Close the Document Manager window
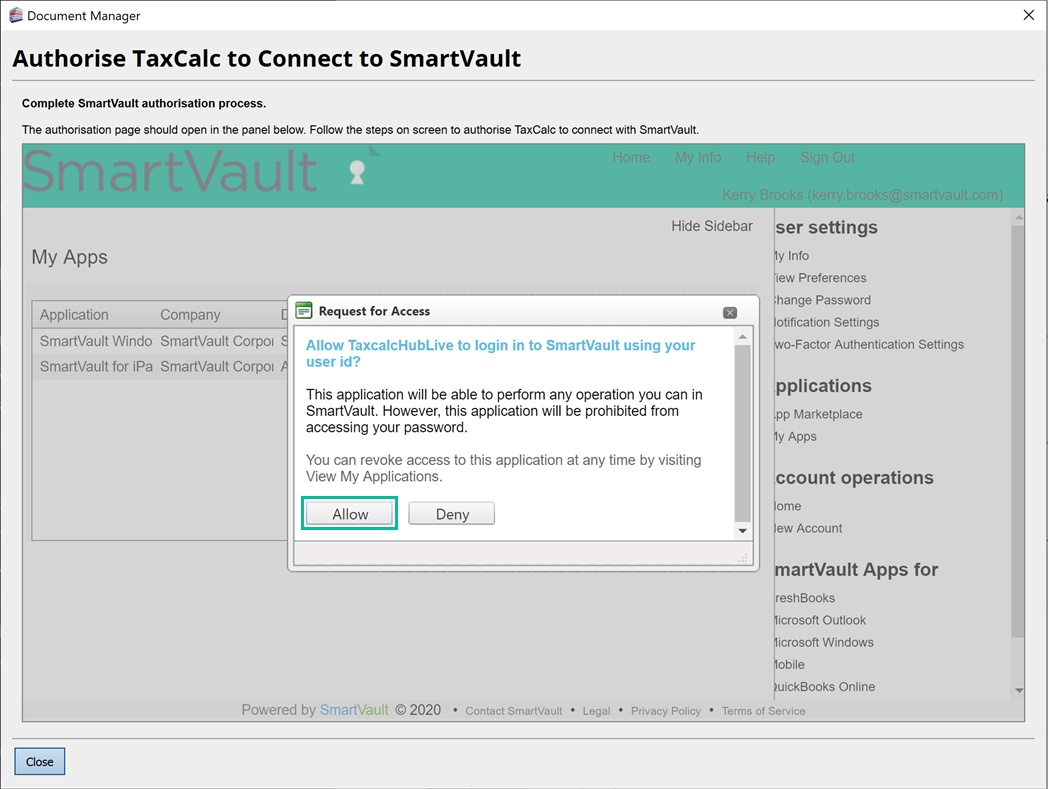This screenshot has width=1048, height=789. click(x=1029, y=15)
